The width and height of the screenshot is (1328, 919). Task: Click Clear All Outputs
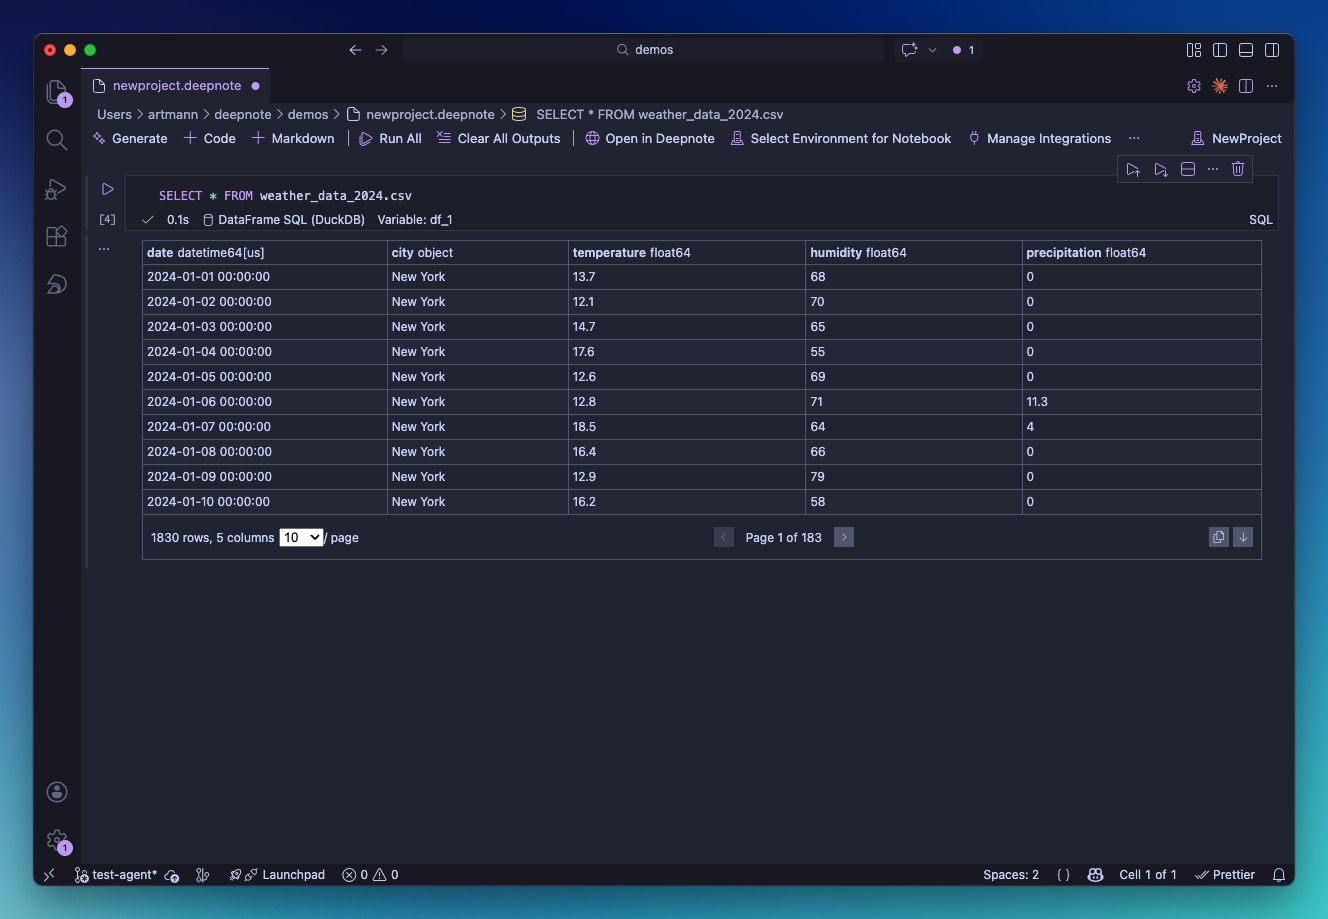pyautogui.click(x=498, y=139)
